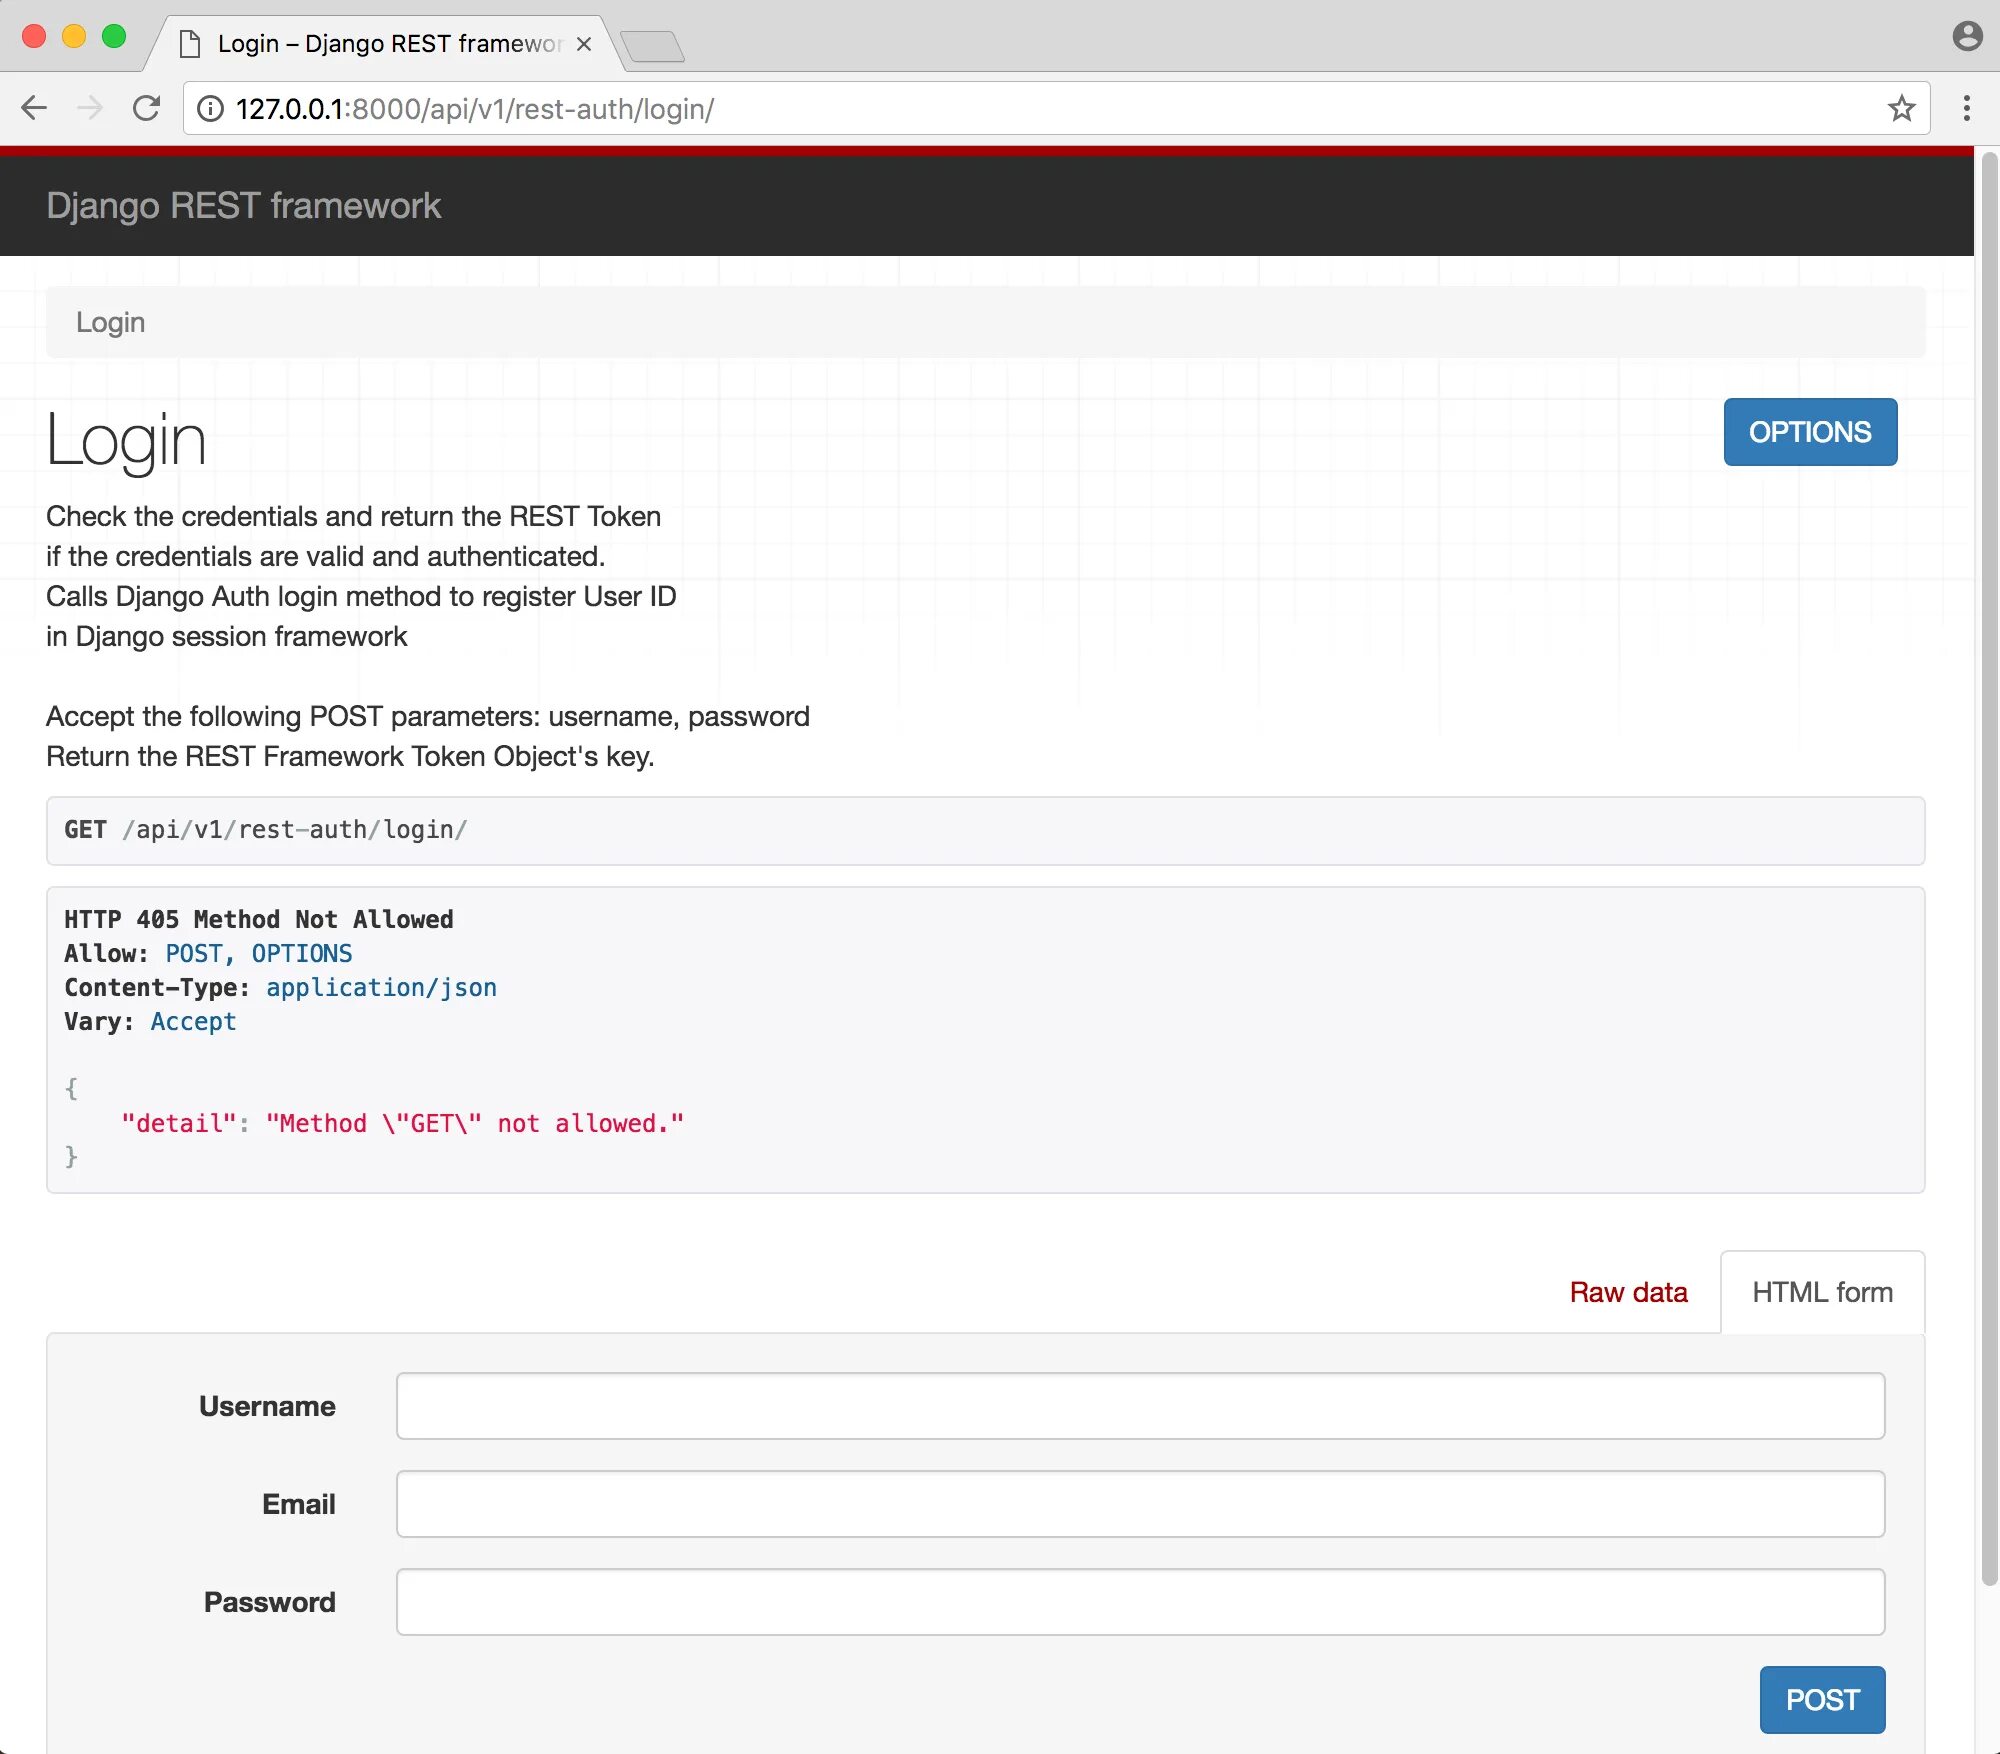Reload the page with the refresh icon
The height and width of the screenshot is (1754, 2000).
pos(147,108)
